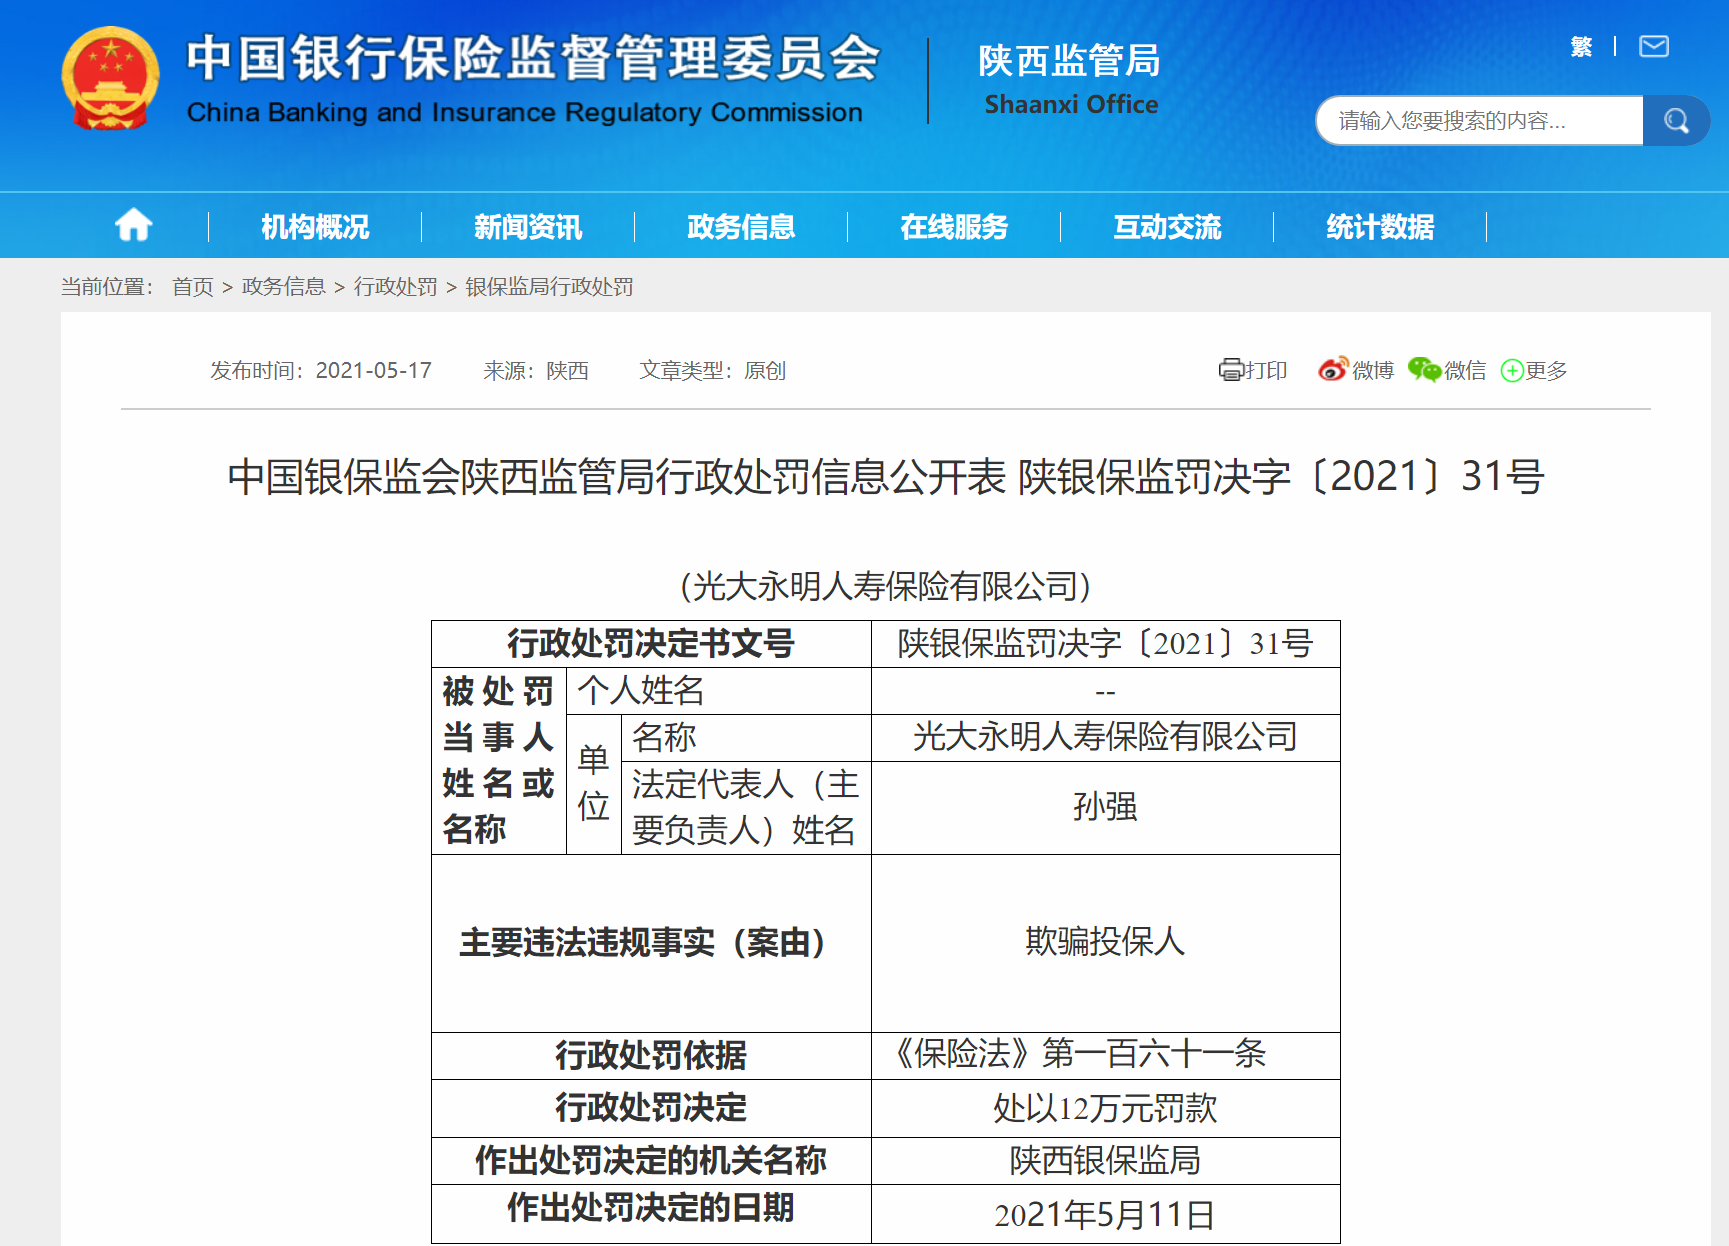Share via the WeChat icon
Image resolution: width=1729 pixels, height=1246 pixels.
1424,369
